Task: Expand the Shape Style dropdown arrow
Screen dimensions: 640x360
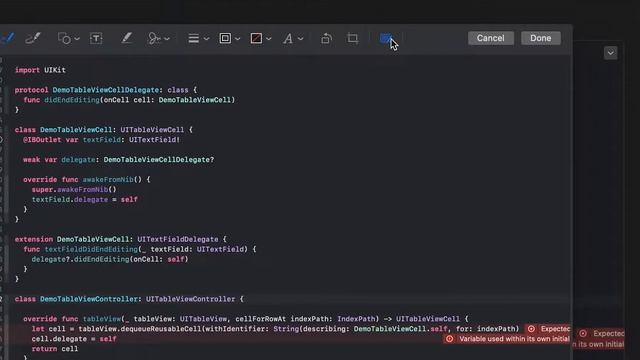Action: coord(207,39)
